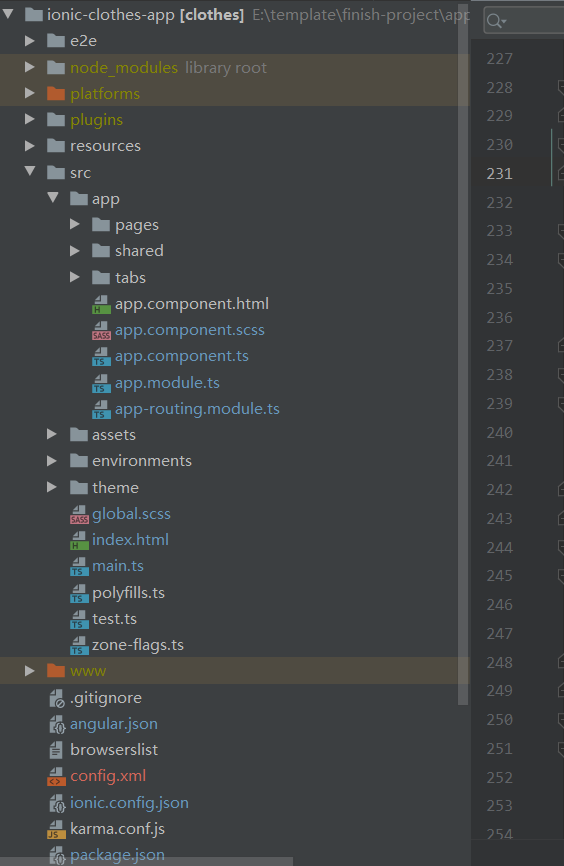The image size is (564, 866).
Task: Open app.component.html file
Action: [x=192, y=304]
